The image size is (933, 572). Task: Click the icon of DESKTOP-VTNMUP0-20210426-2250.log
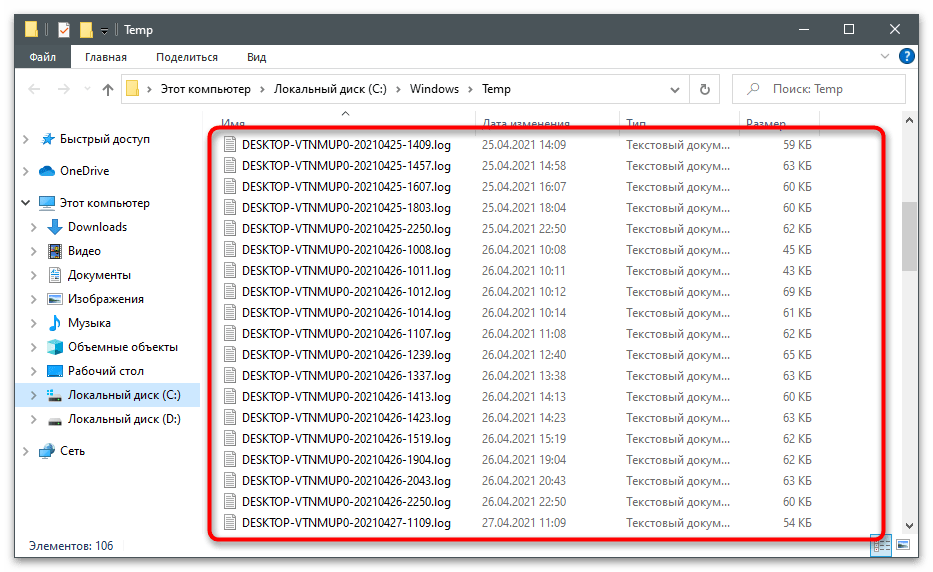pyautogui.click(x=230, y=502)
